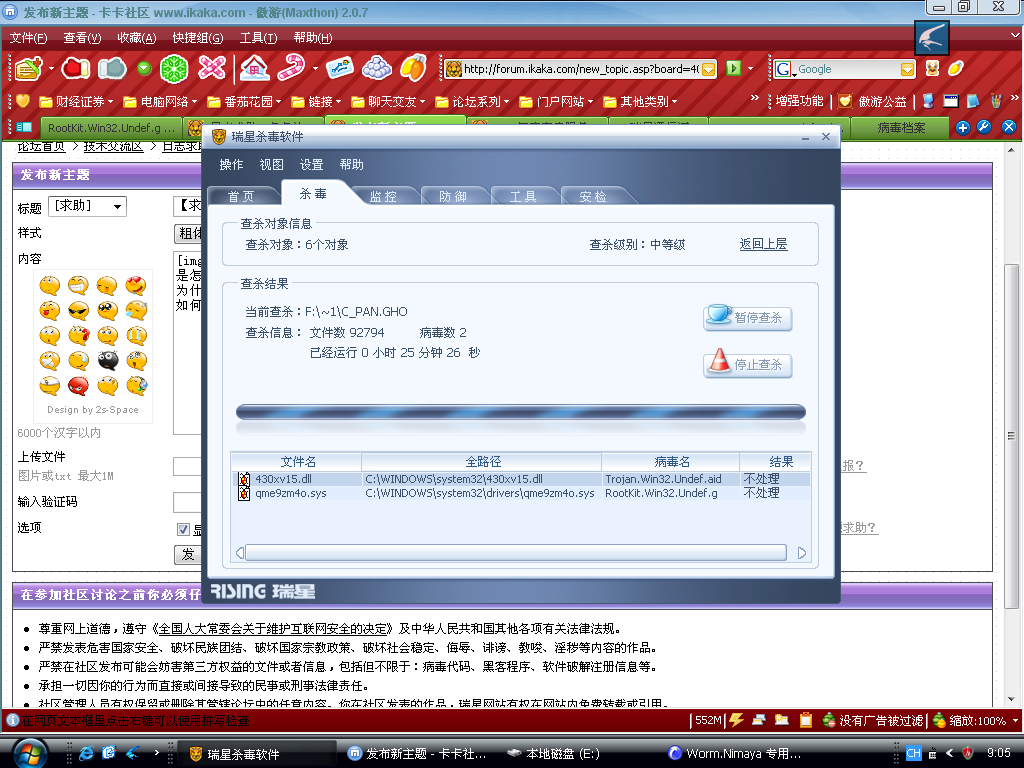Expand the 其他类别 favorites folder
The height and width of the screenshot is (768, 1024).
[641, 101]
